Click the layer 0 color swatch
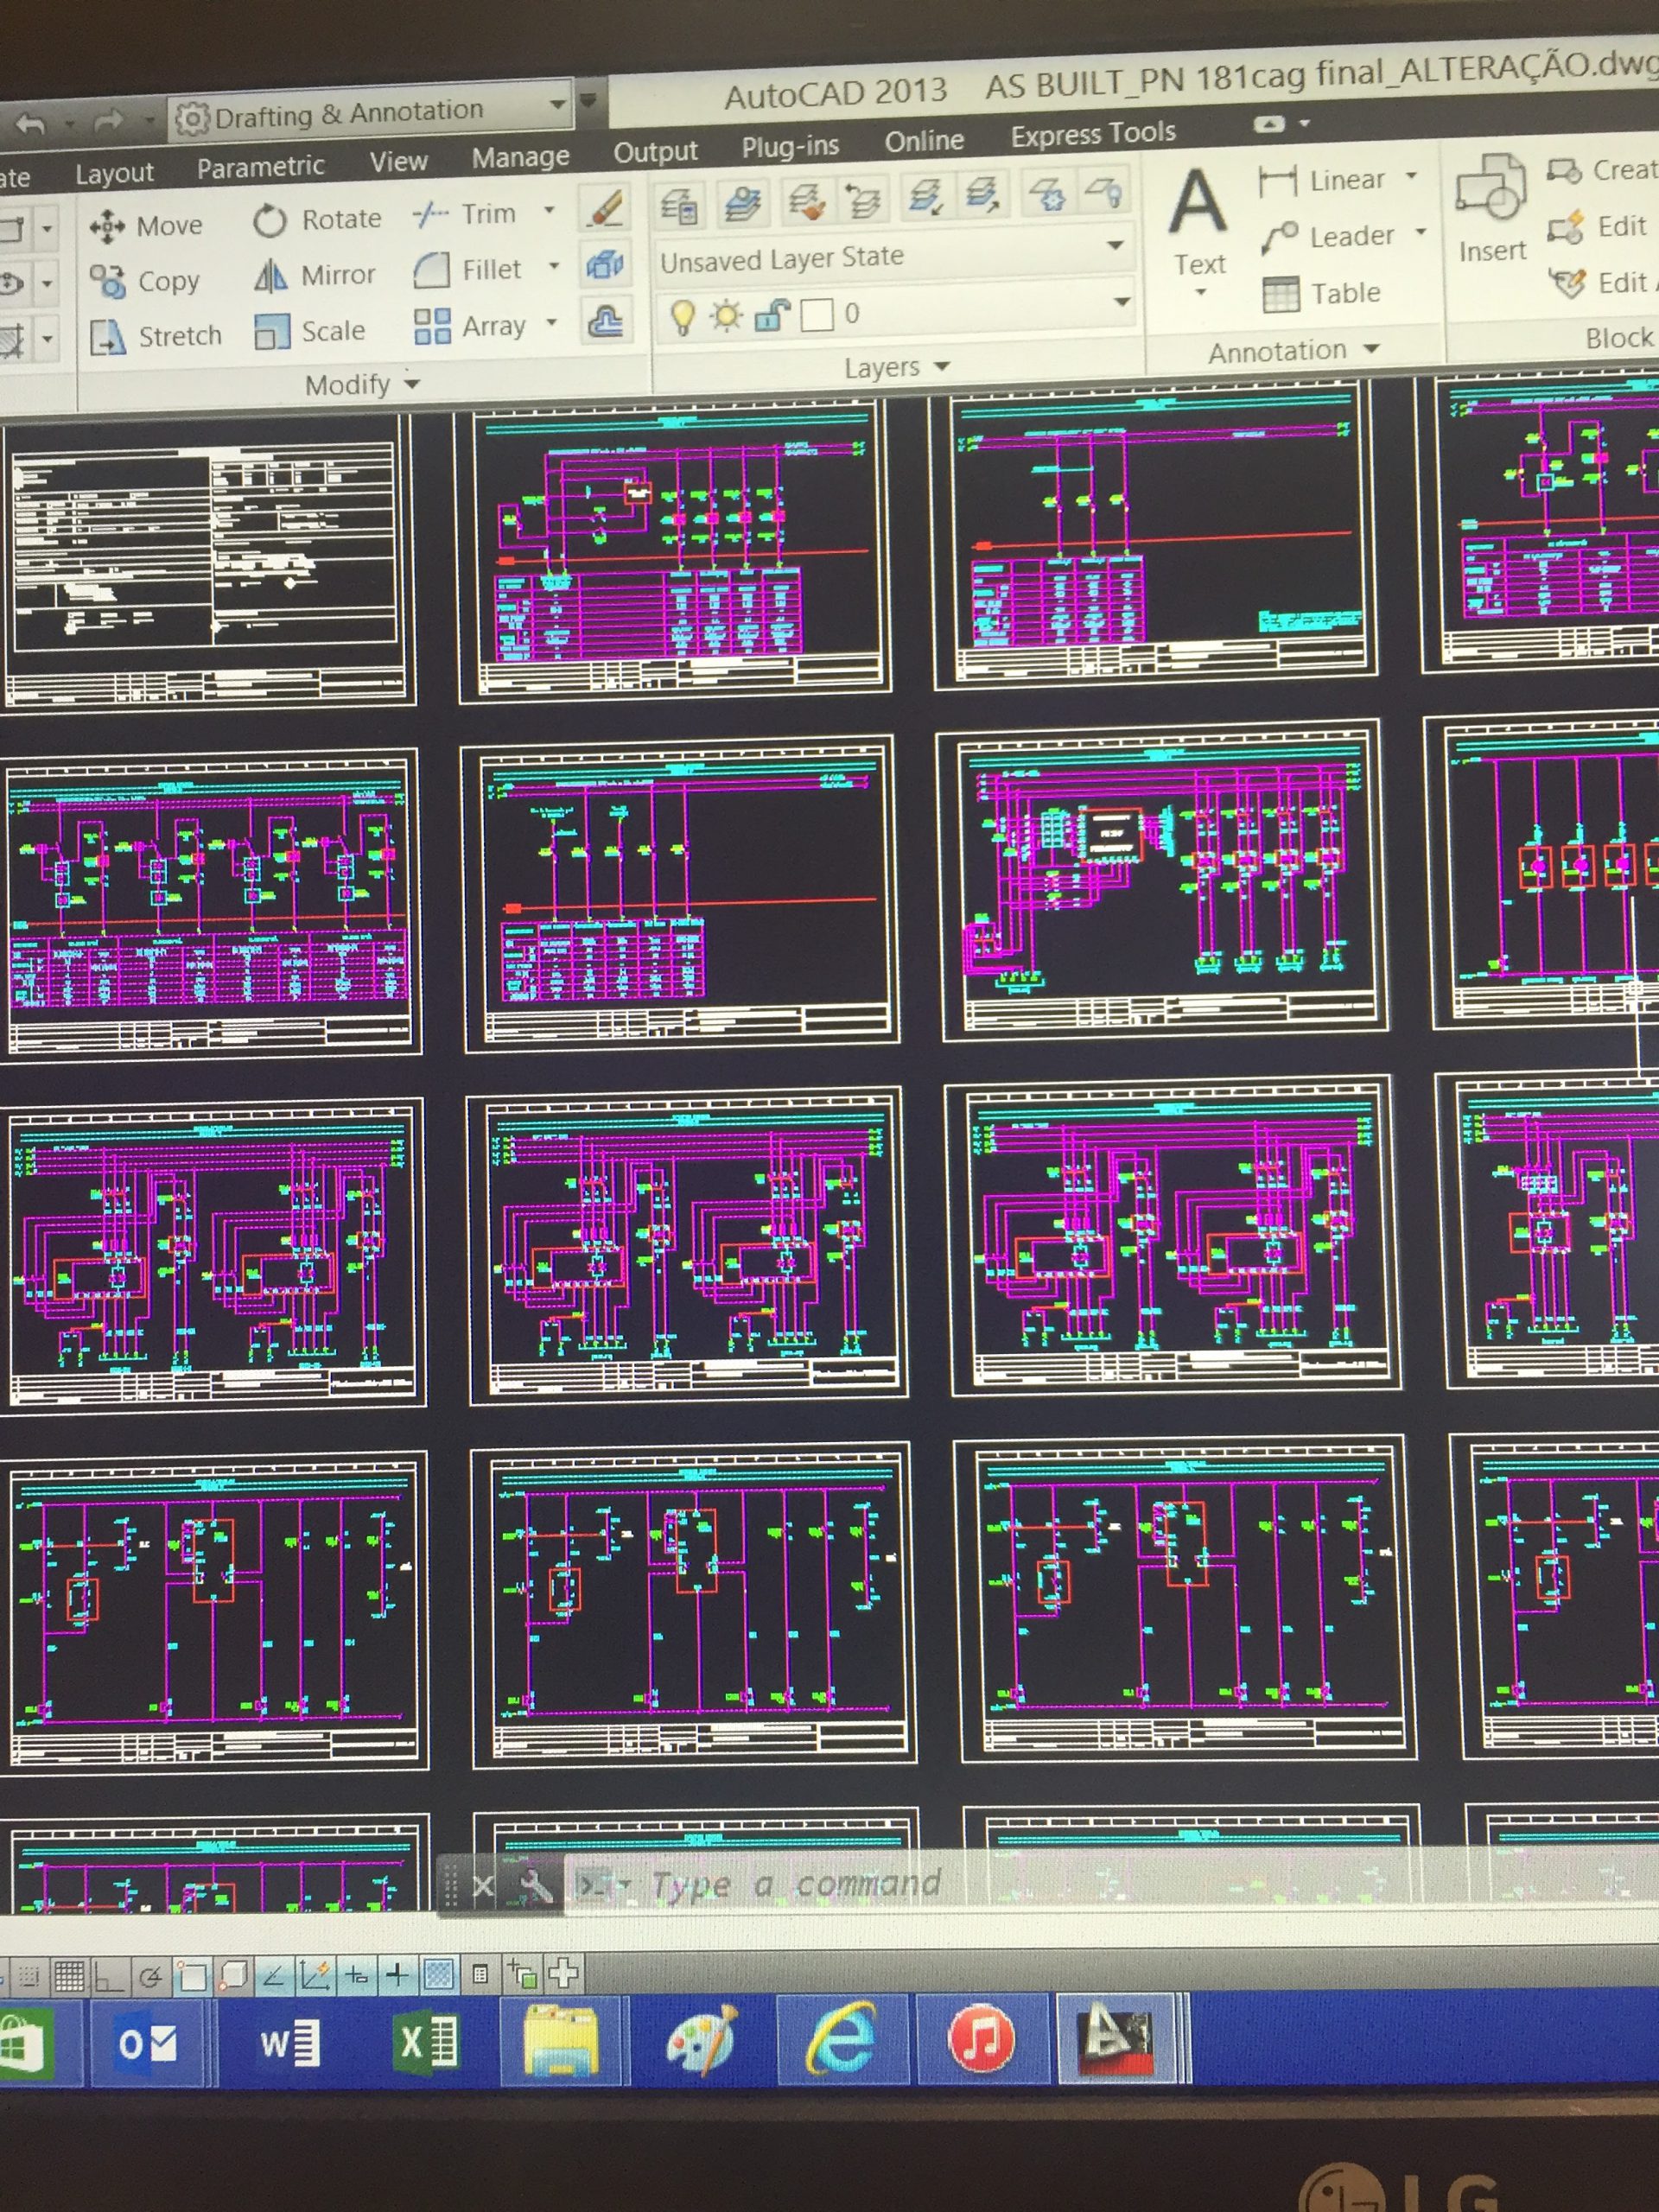Viewport: 1659px width, 2212px height. (x=817, y=315)
